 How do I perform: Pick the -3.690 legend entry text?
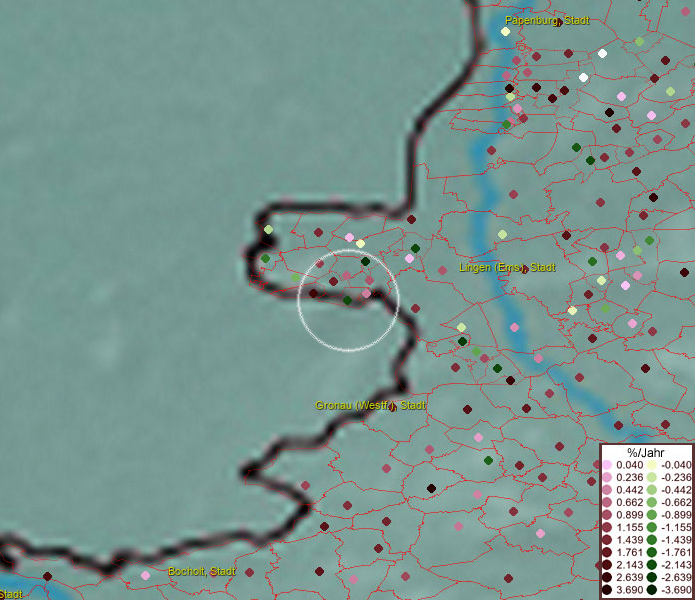[676, 590]
